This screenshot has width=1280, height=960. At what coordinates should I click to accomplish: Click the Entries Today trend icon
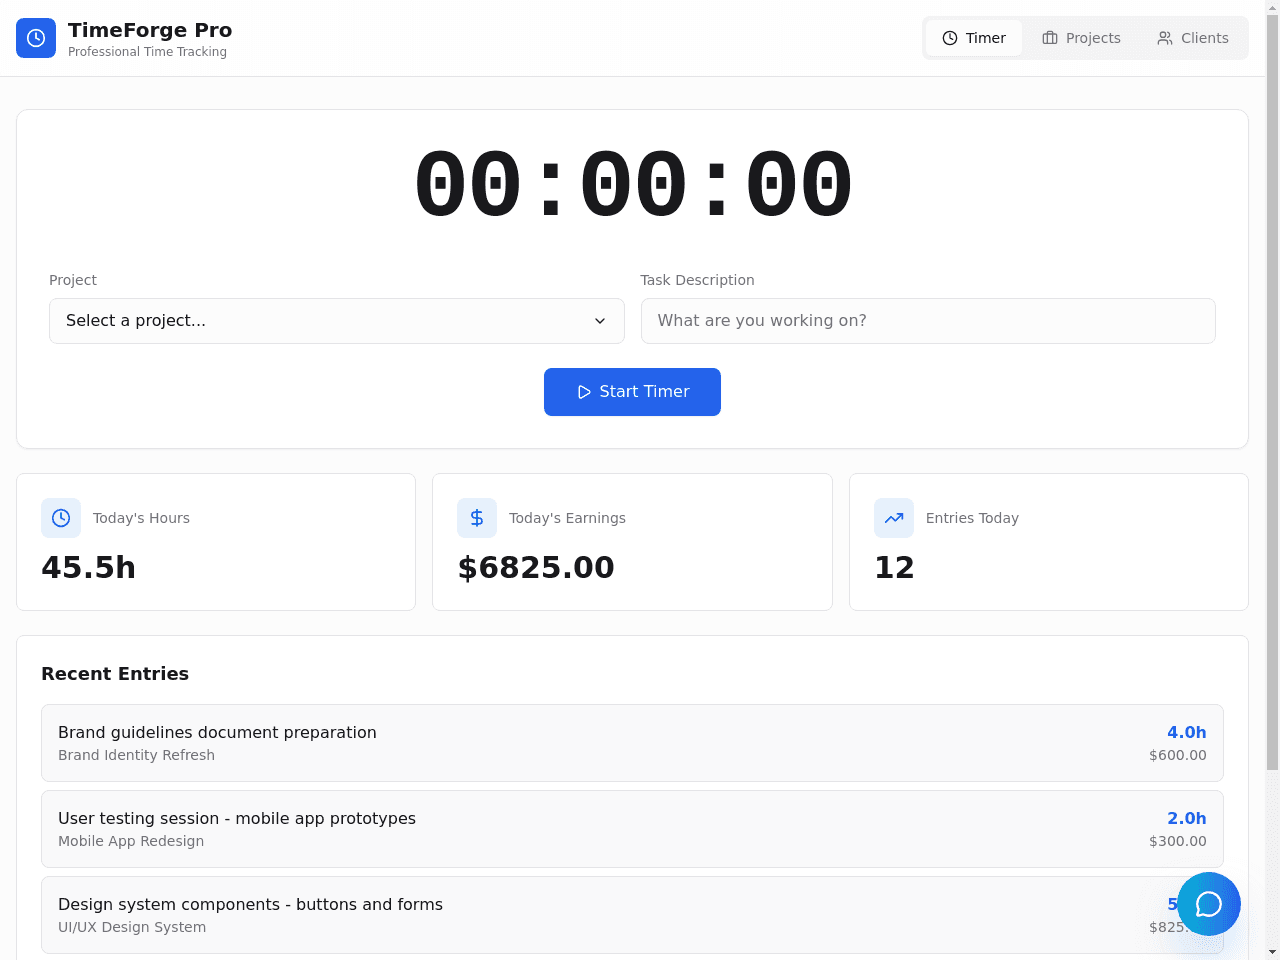click(x=894, y=518)
